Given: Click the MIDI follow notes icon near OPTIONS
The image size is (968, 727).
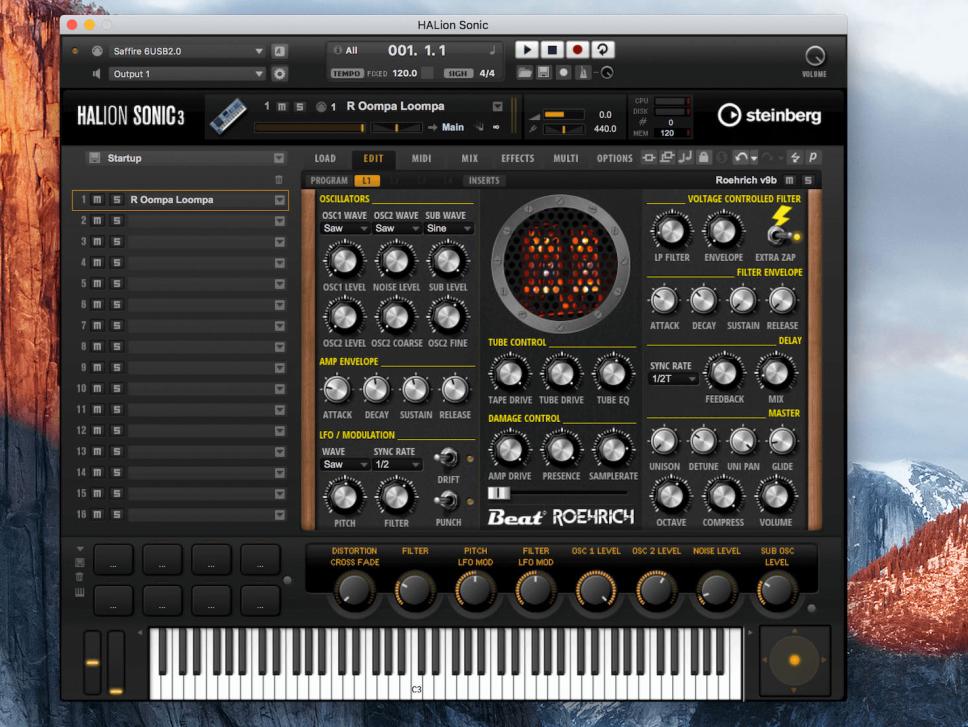Looking at the screenshot, I should pos(685,159).
